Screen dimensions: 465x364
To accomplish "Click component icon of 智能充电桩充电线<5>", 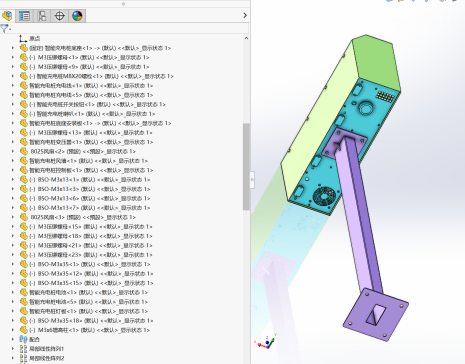I will point(23,95).
